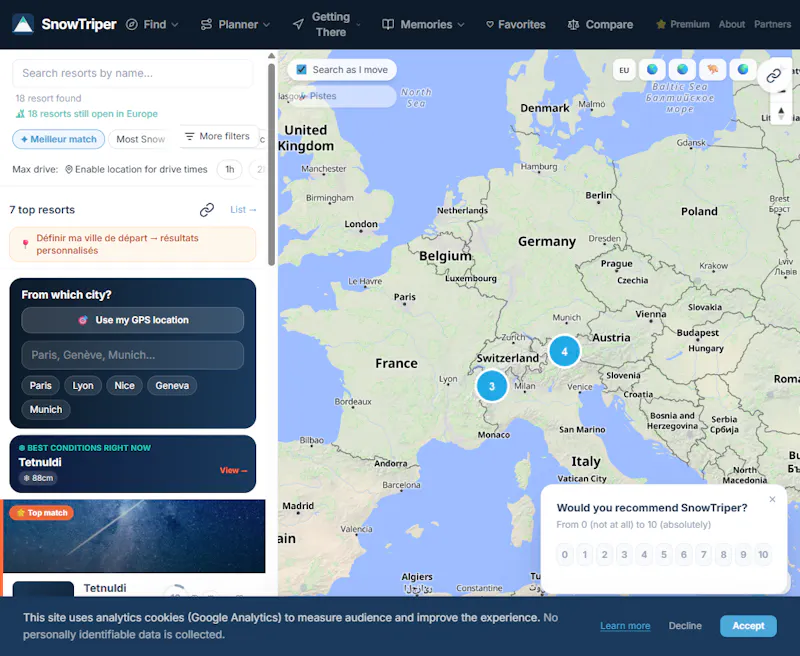The width and height of the screenshot is (800, 656).
Task: Open the More filters panel
Action: (218, 136)
